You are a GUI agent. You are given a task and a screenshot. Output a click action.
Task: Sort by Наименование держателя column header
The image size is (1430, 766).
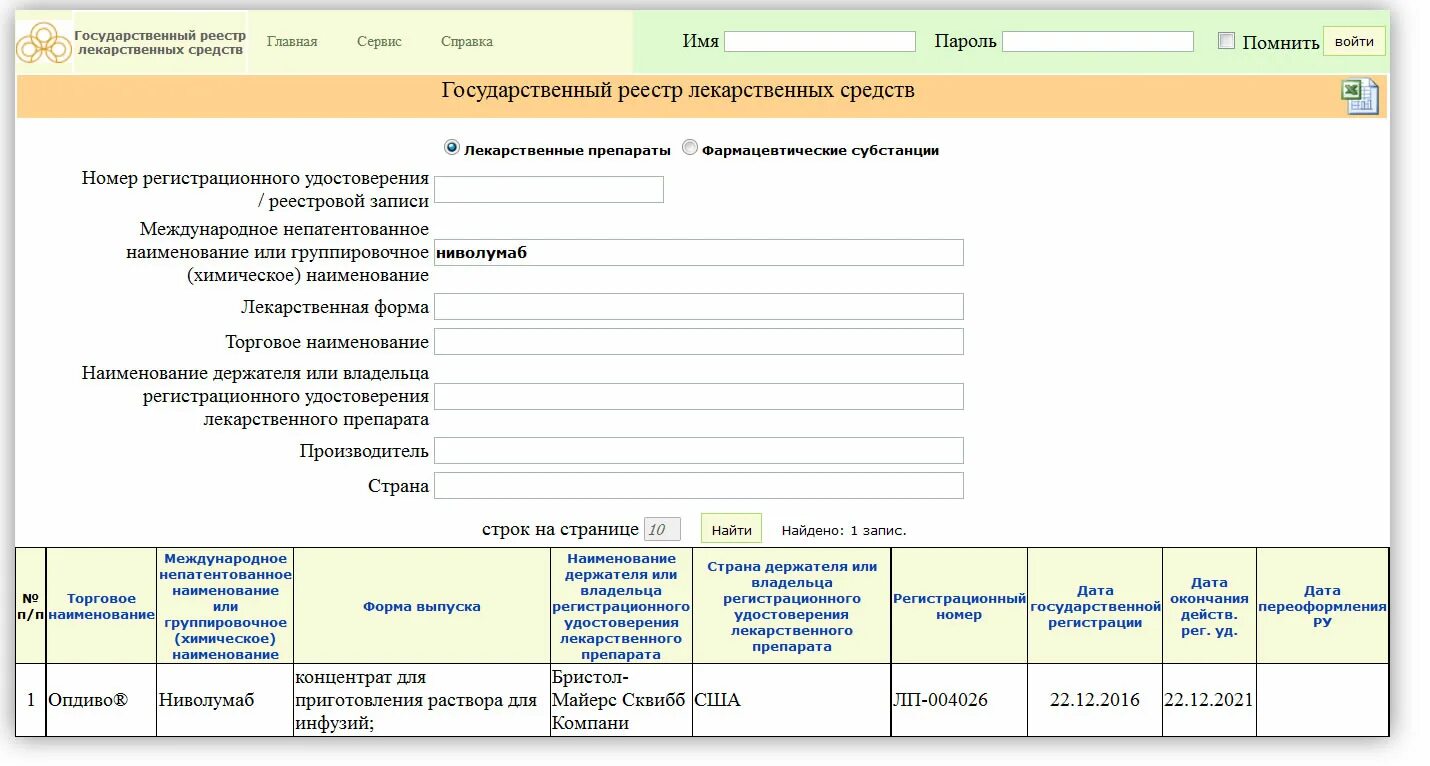click(x=621, y=606)
